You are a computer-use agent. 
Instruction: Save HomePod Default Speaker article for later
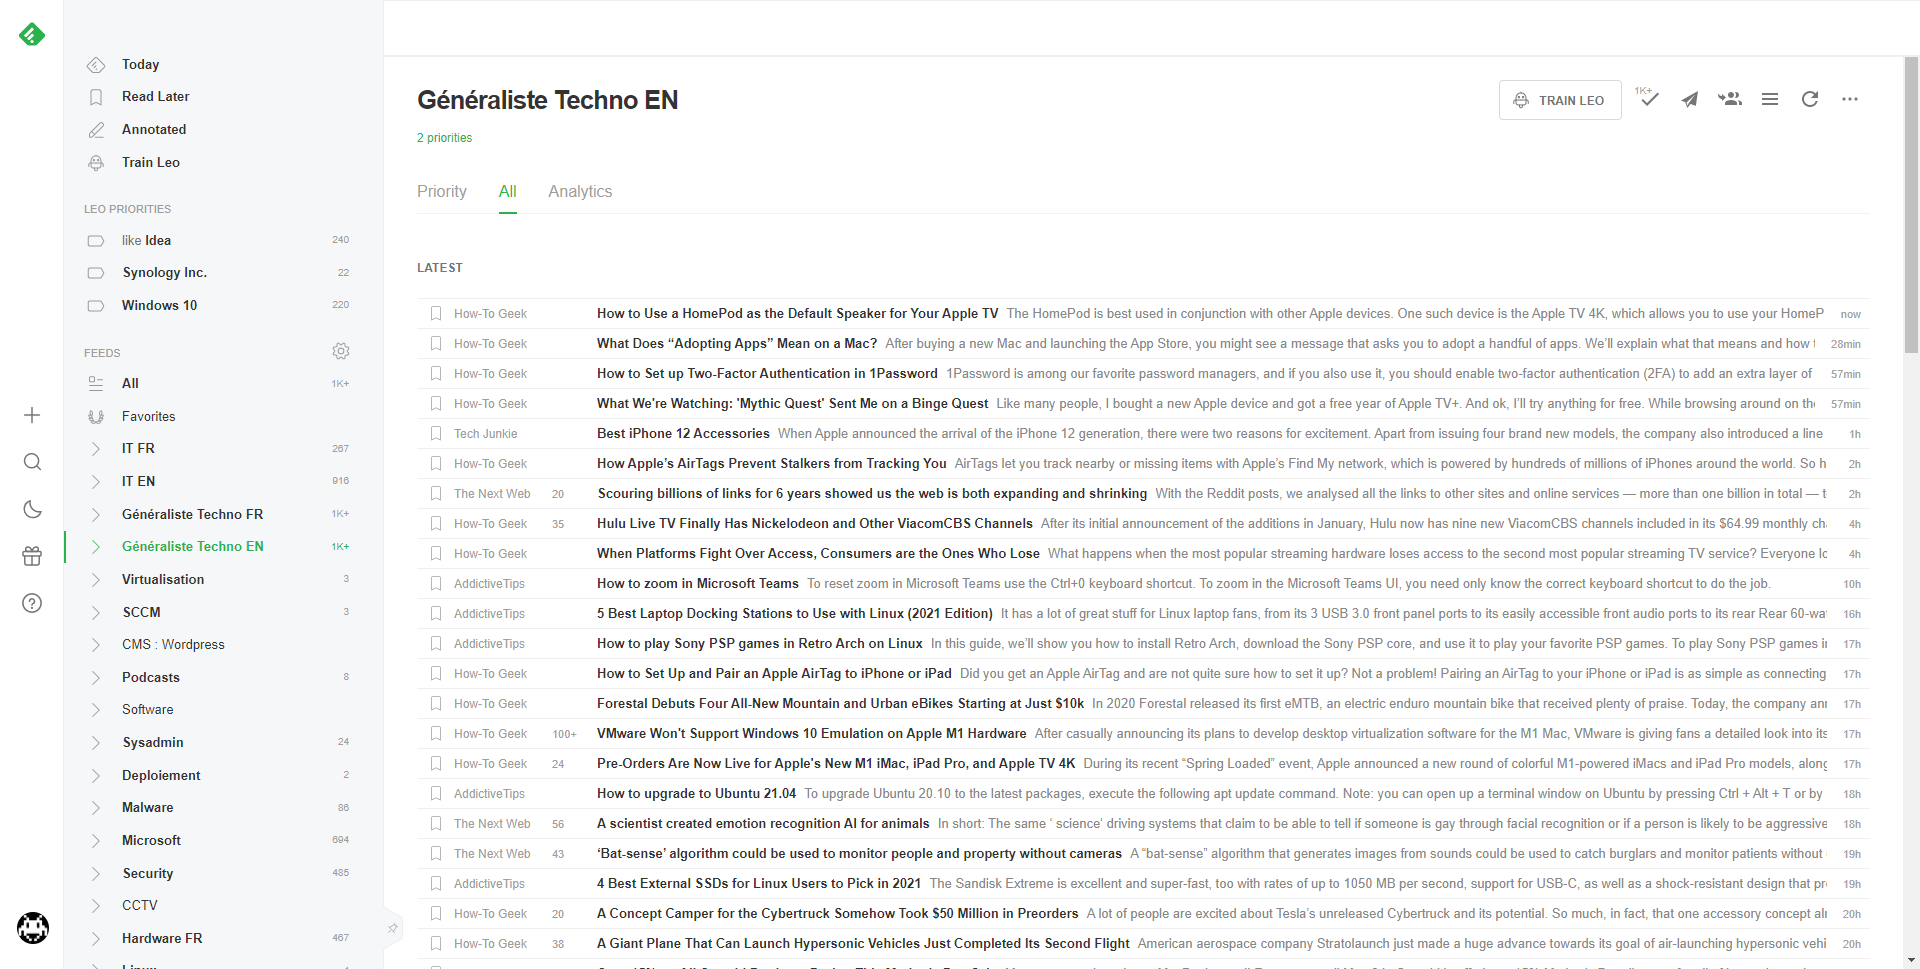436,313
